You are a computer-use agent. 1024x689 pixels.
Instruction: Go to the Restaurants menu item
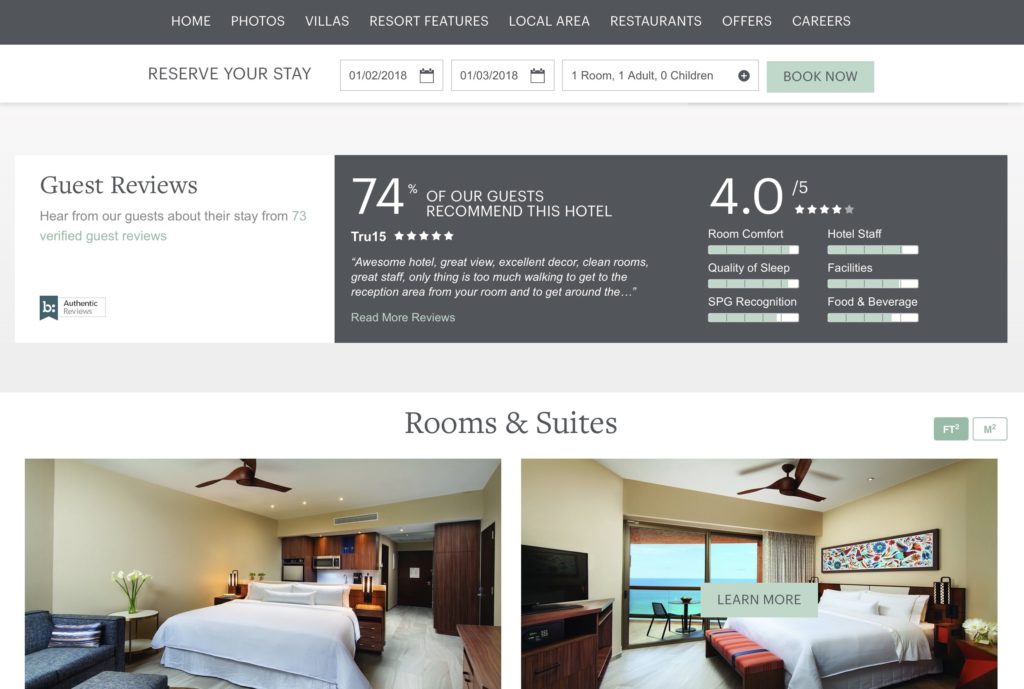click(x=656, y=22)
